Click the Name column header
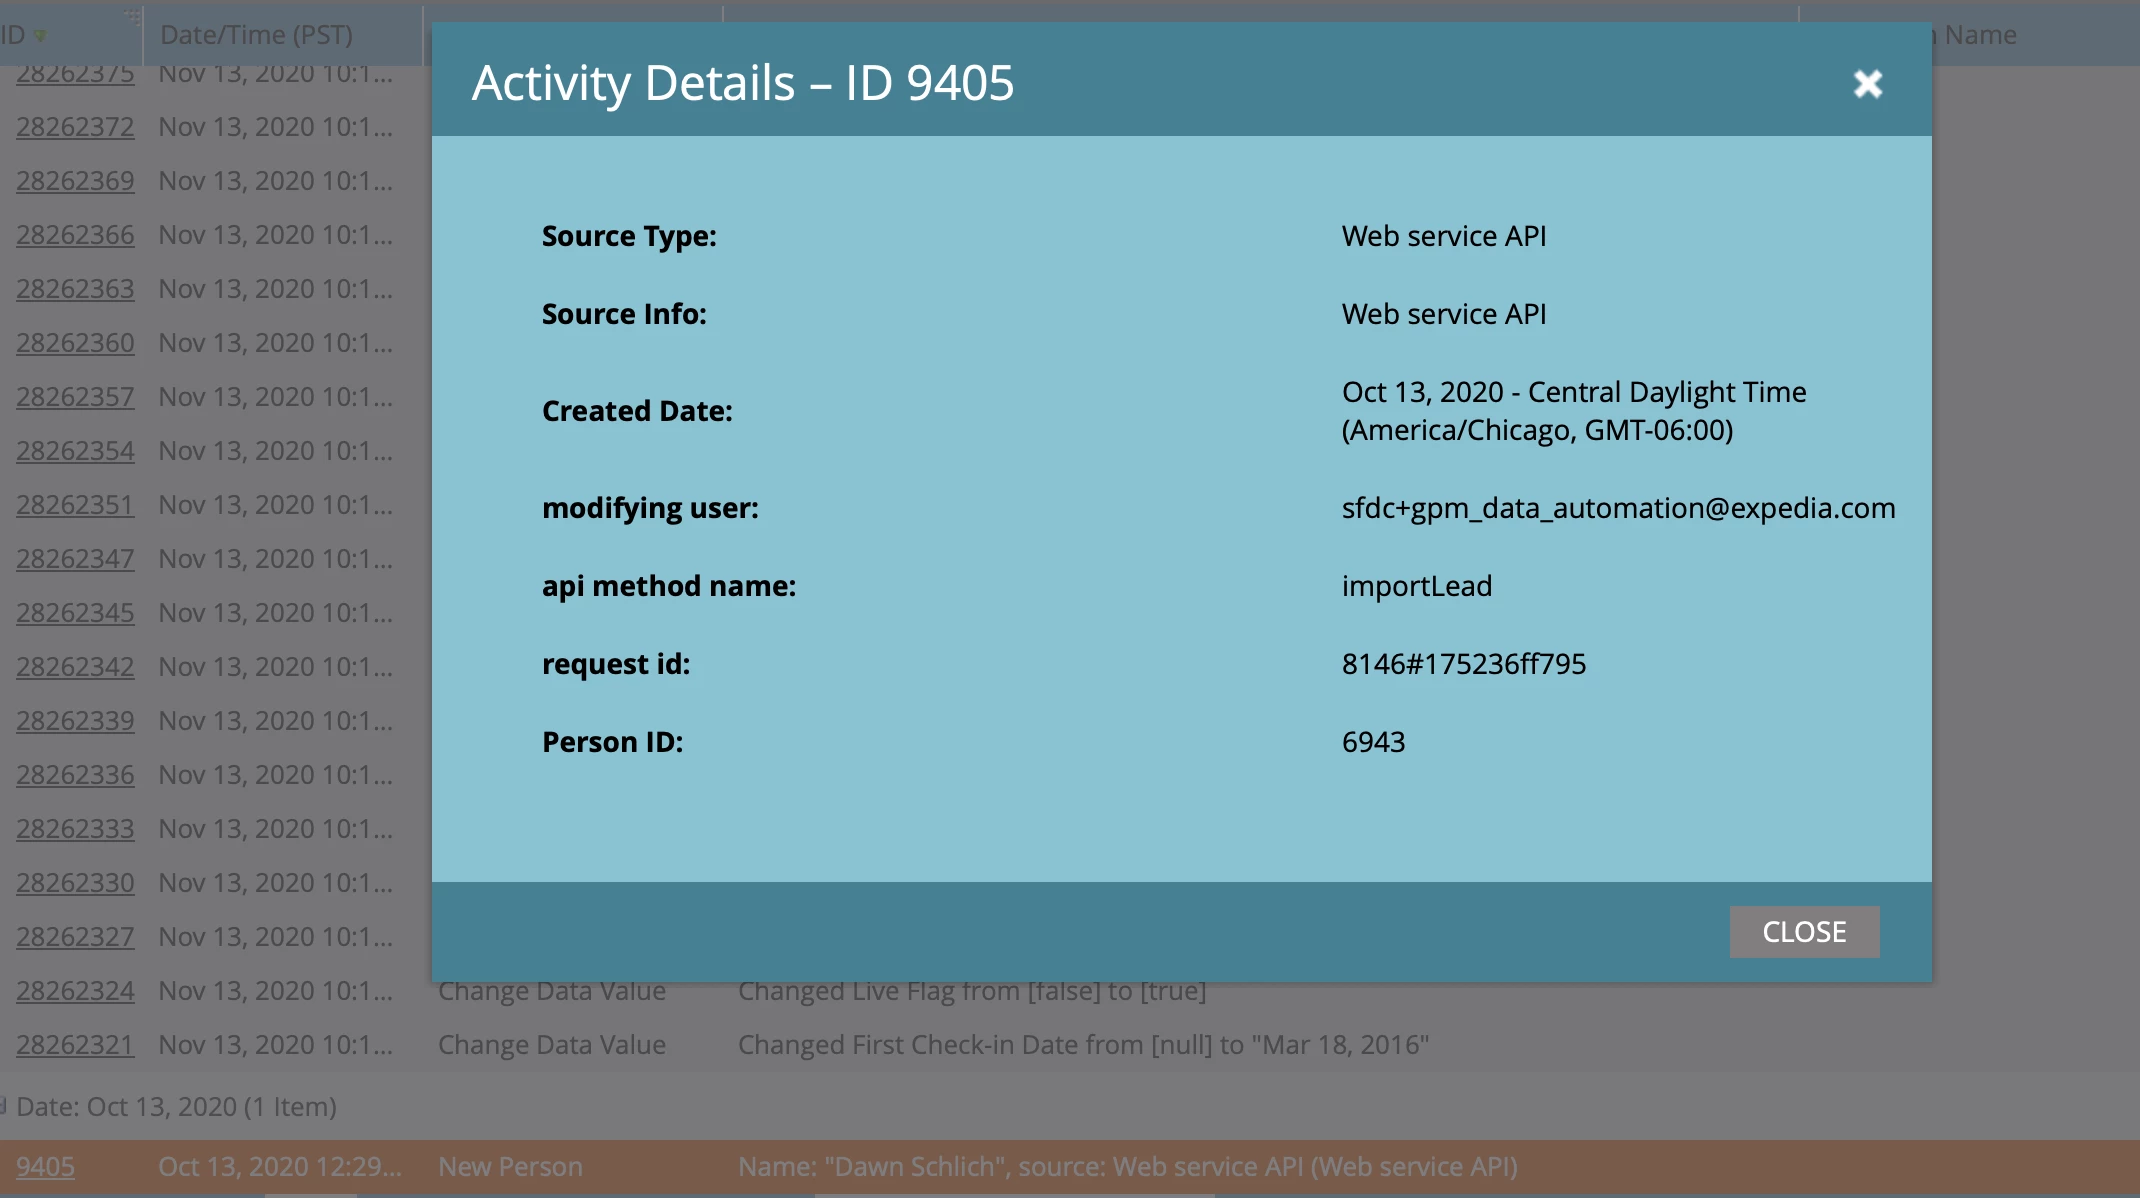 [x=1979, y=35]
